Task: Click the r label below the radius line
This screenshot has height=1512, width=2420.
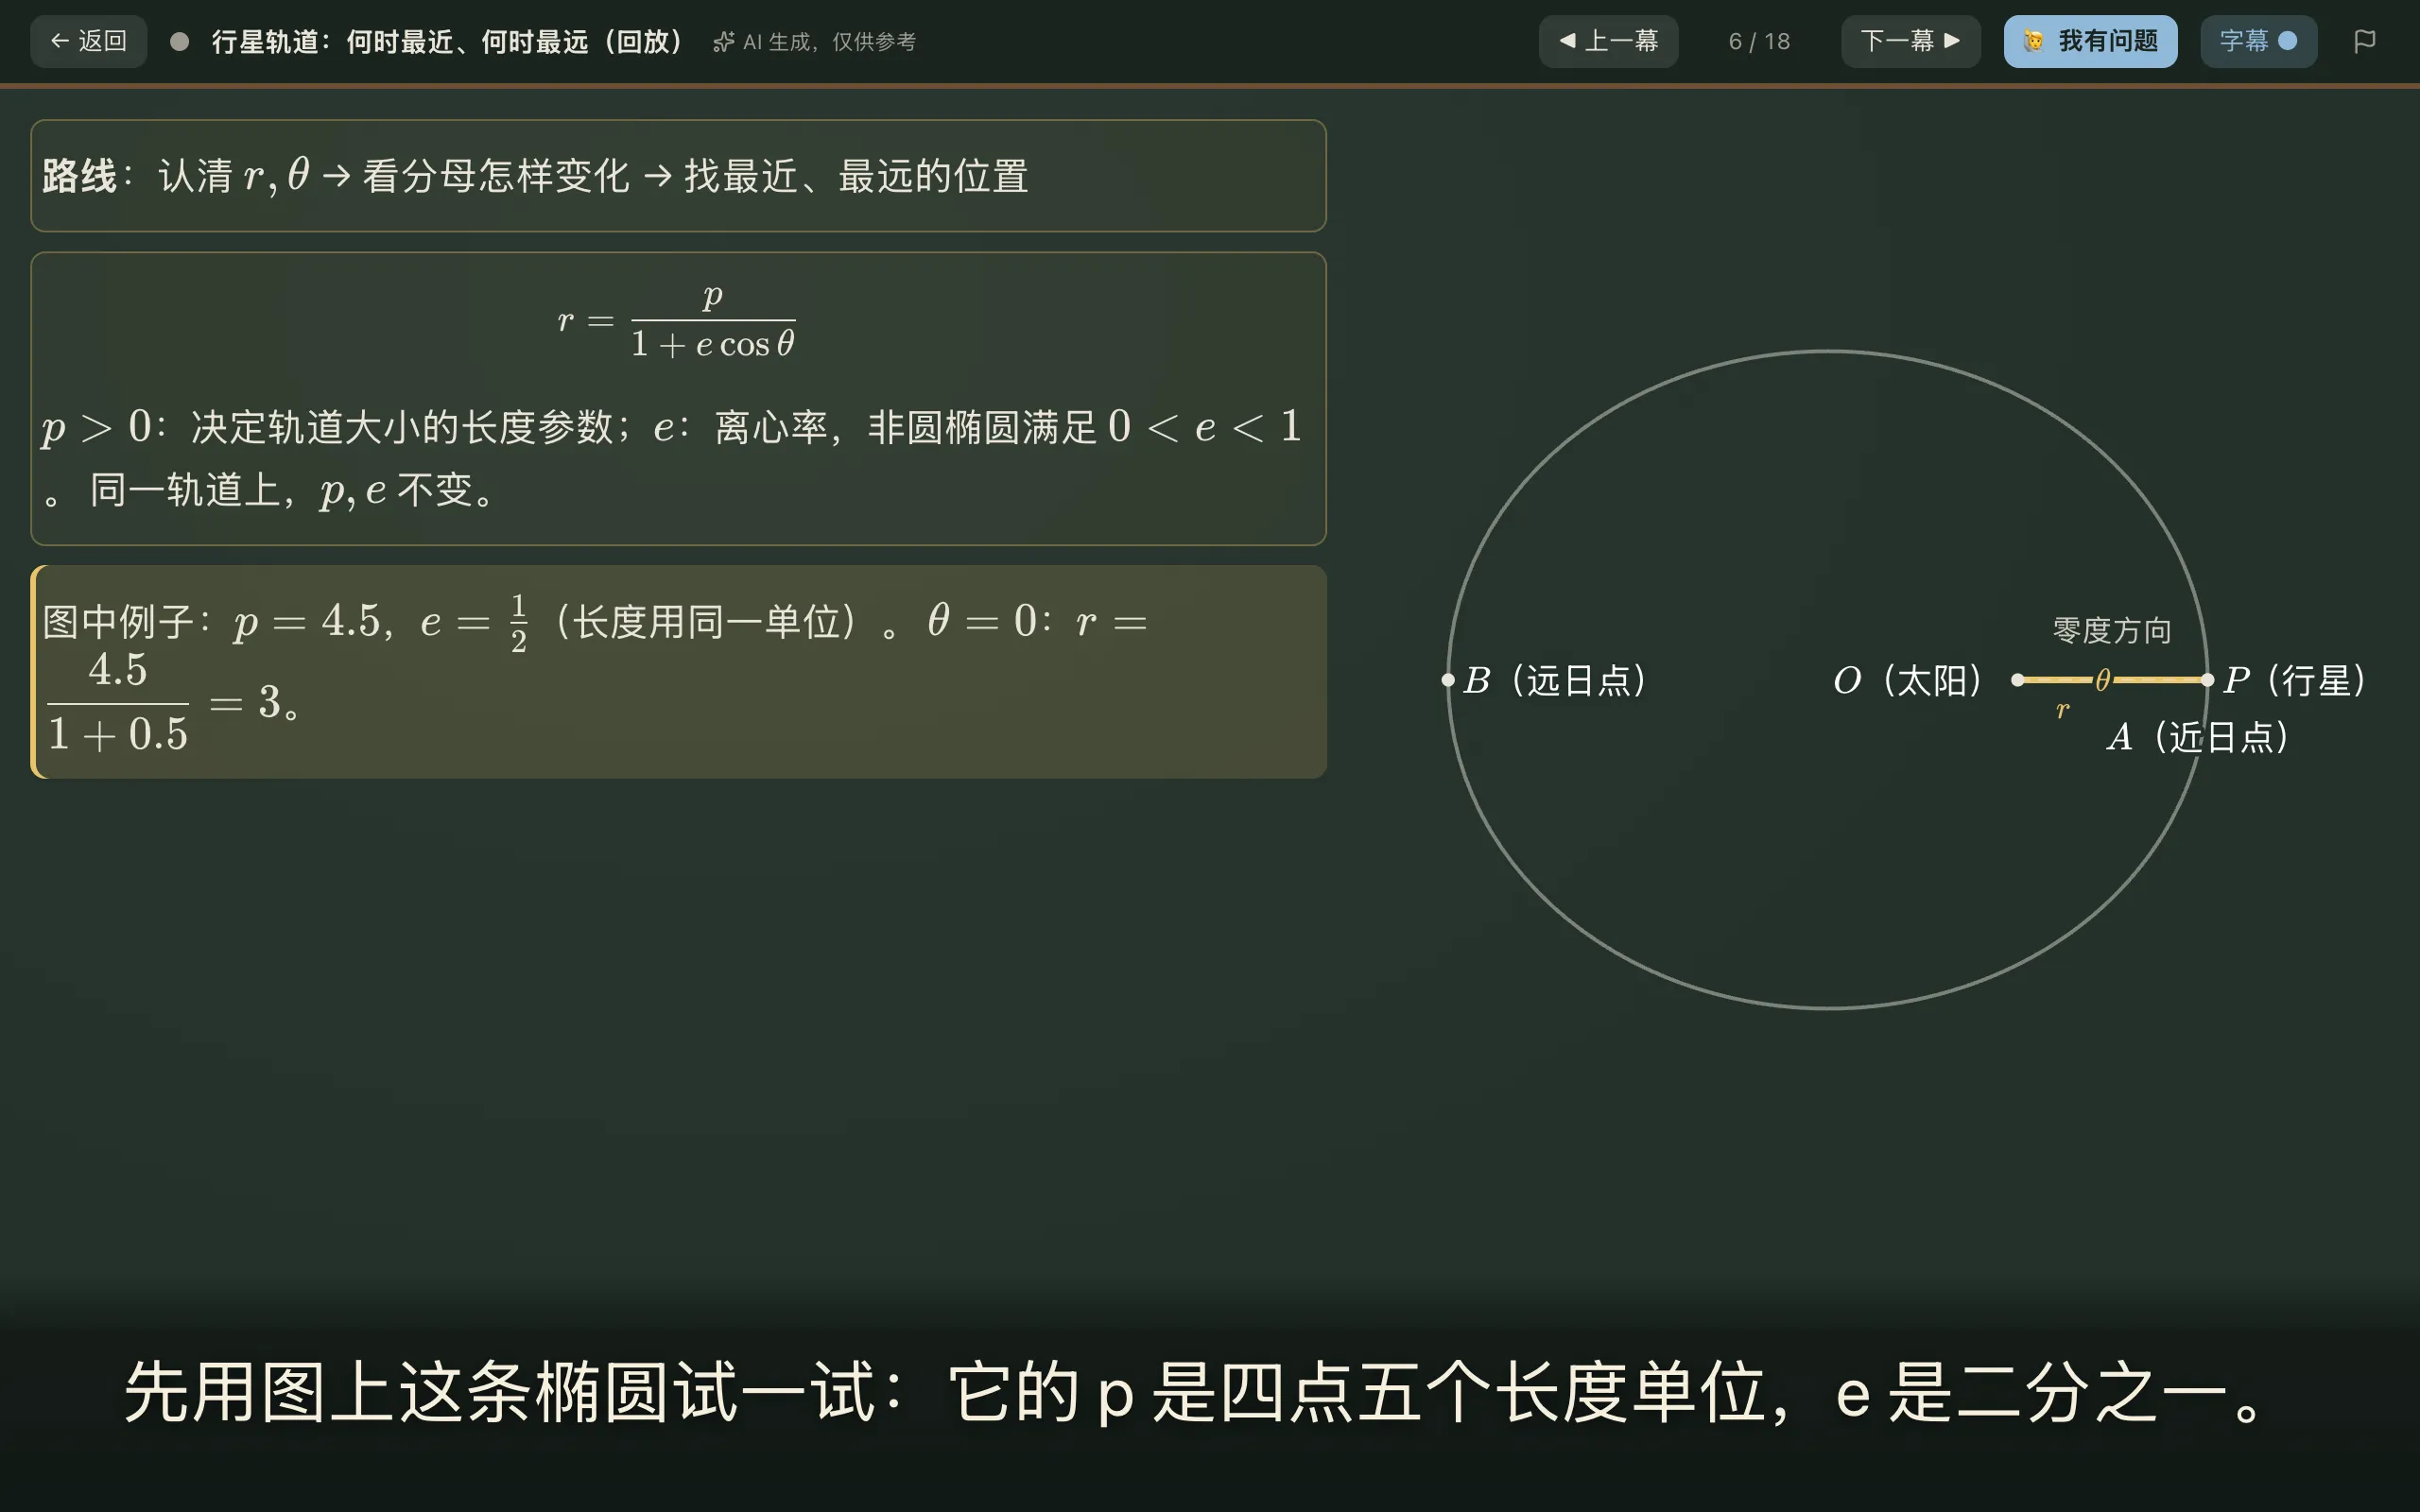Action: point(2062,710)
